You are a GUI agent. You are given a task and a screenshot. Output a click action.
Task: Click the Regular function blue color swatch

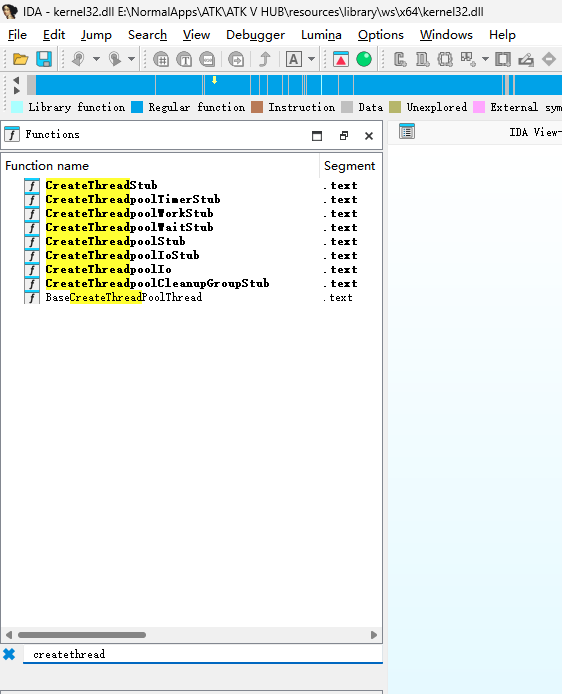pos(137,107)
